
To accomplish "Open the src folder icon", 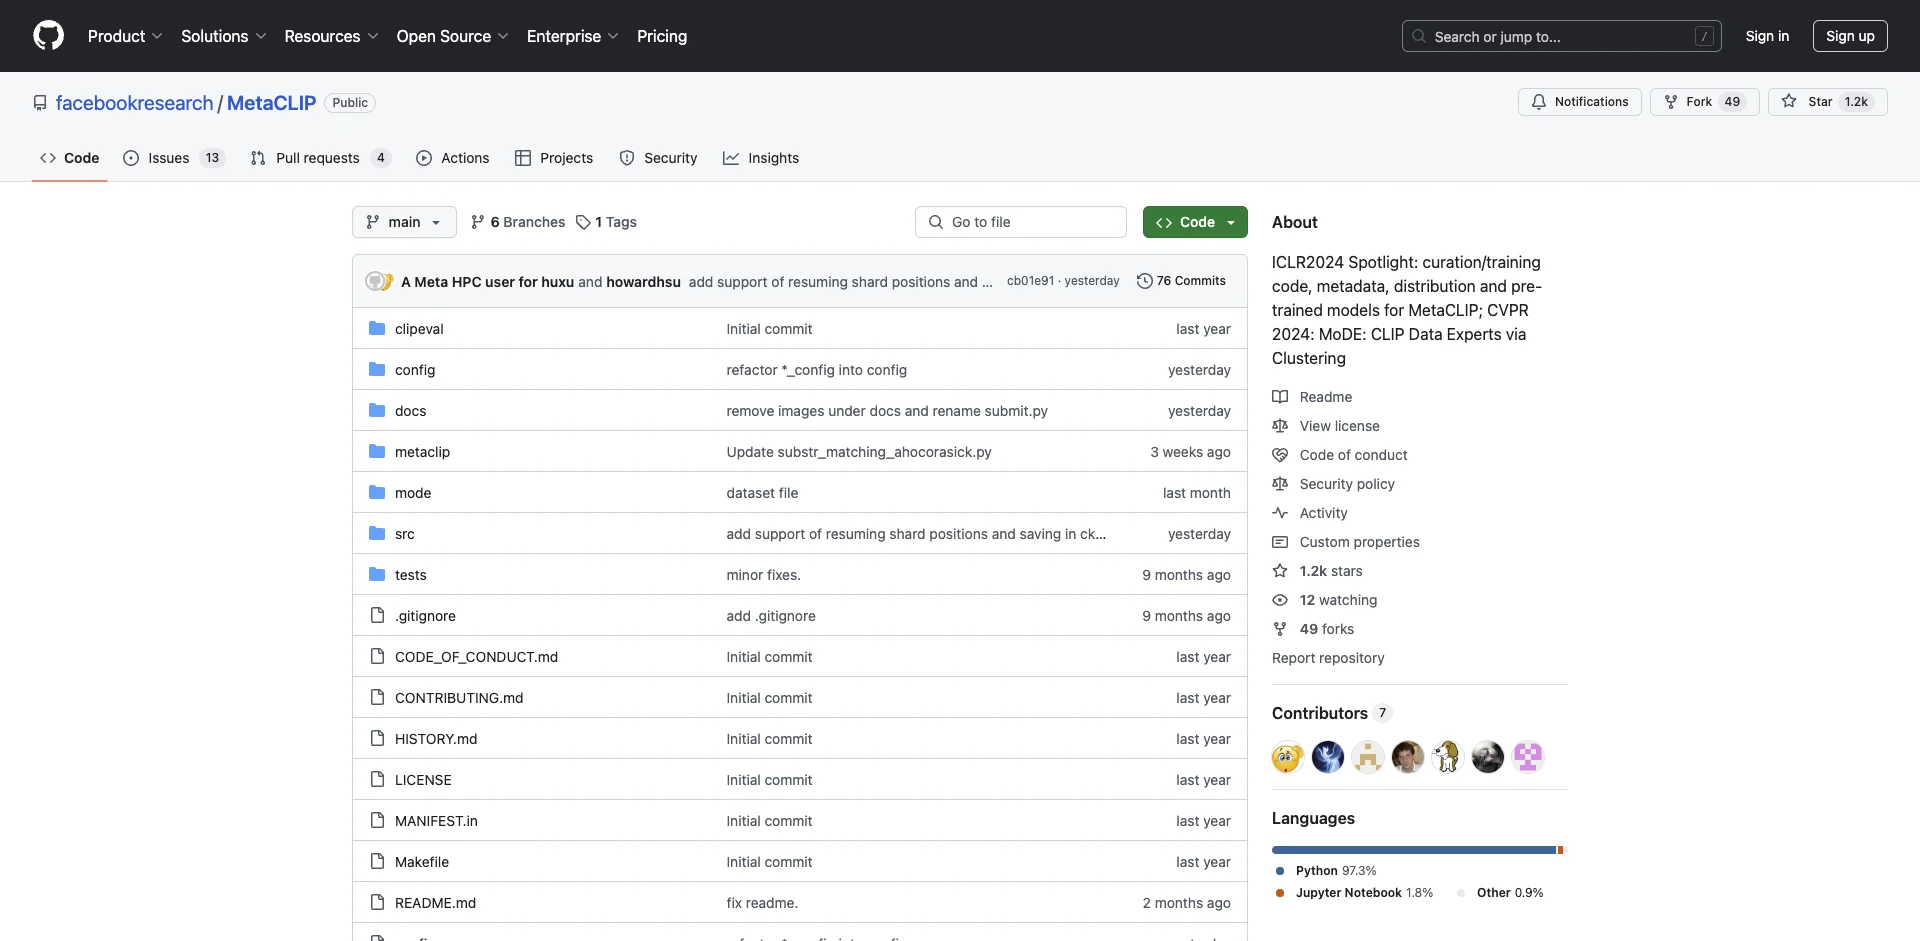I will [x=377, y=534].
